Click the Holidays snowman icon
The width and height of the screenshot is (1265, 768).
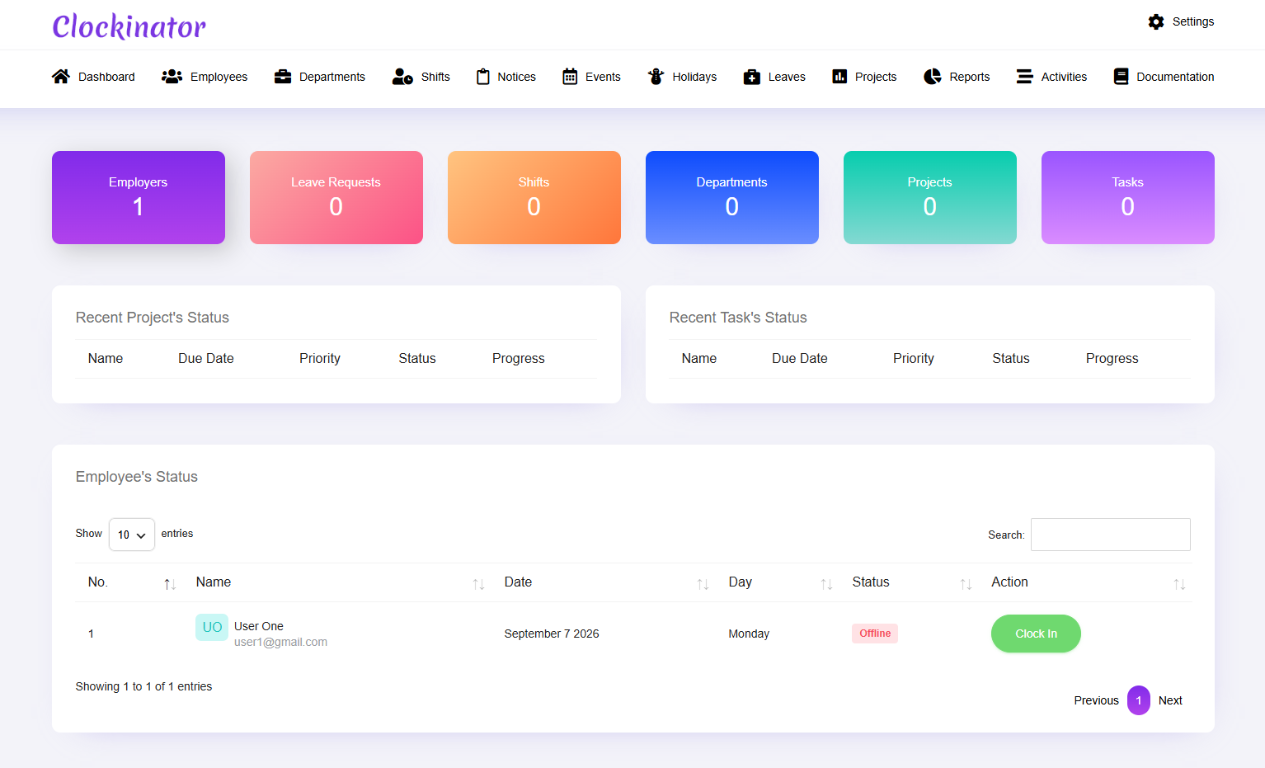click(x=656, y=76)
